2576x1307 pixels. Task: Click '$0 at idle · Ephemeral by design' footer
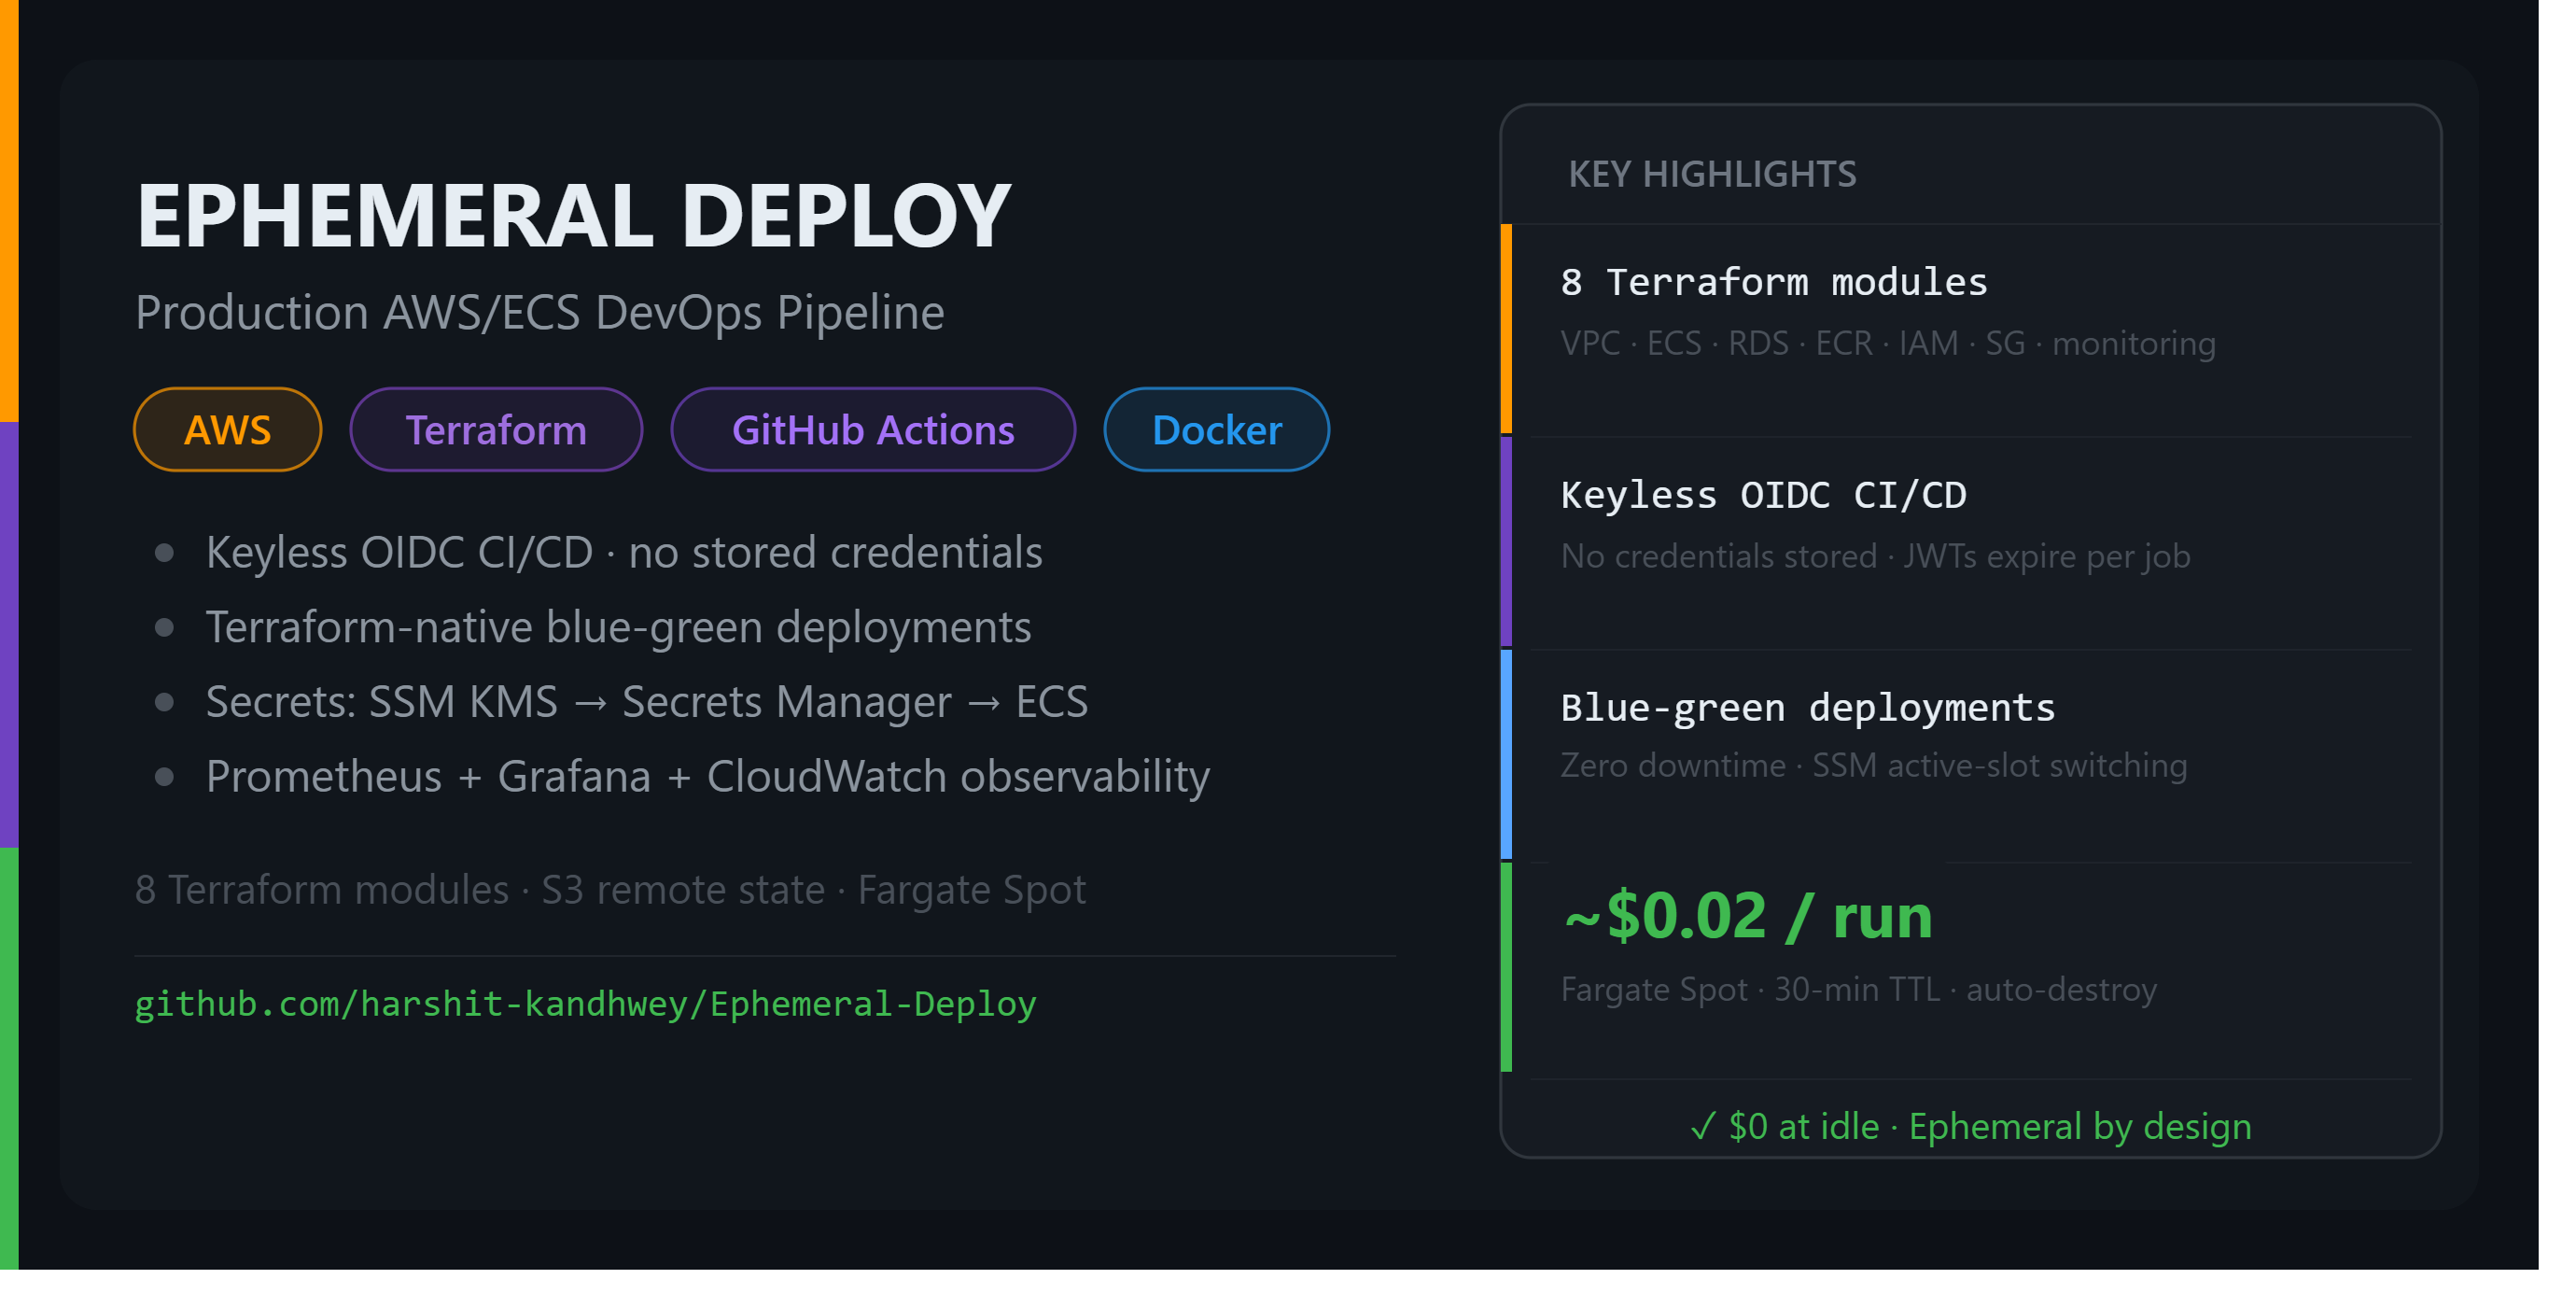click(1970, 1127)
